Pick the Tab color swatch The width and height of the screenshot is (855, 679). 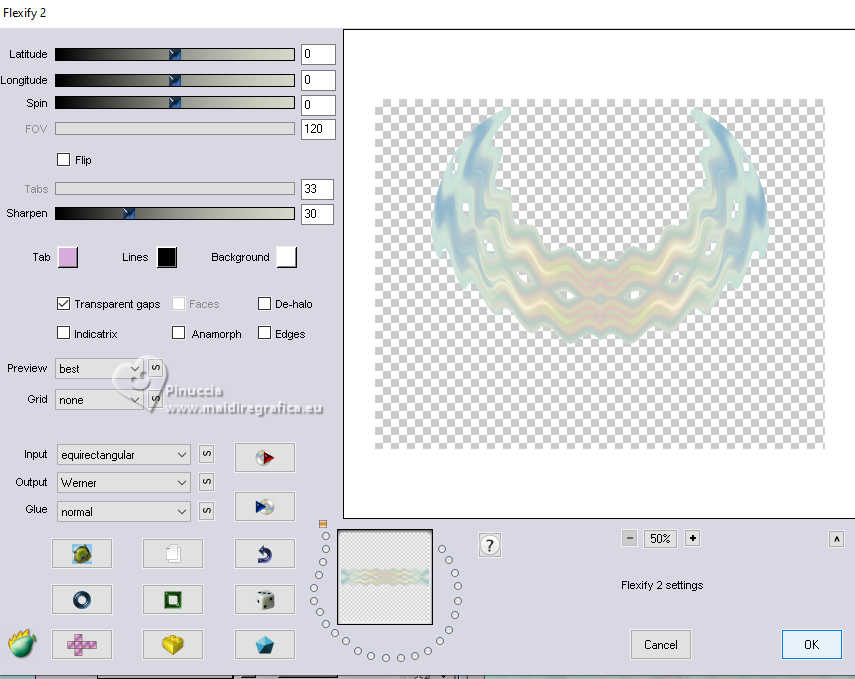(x=68, y=257)
